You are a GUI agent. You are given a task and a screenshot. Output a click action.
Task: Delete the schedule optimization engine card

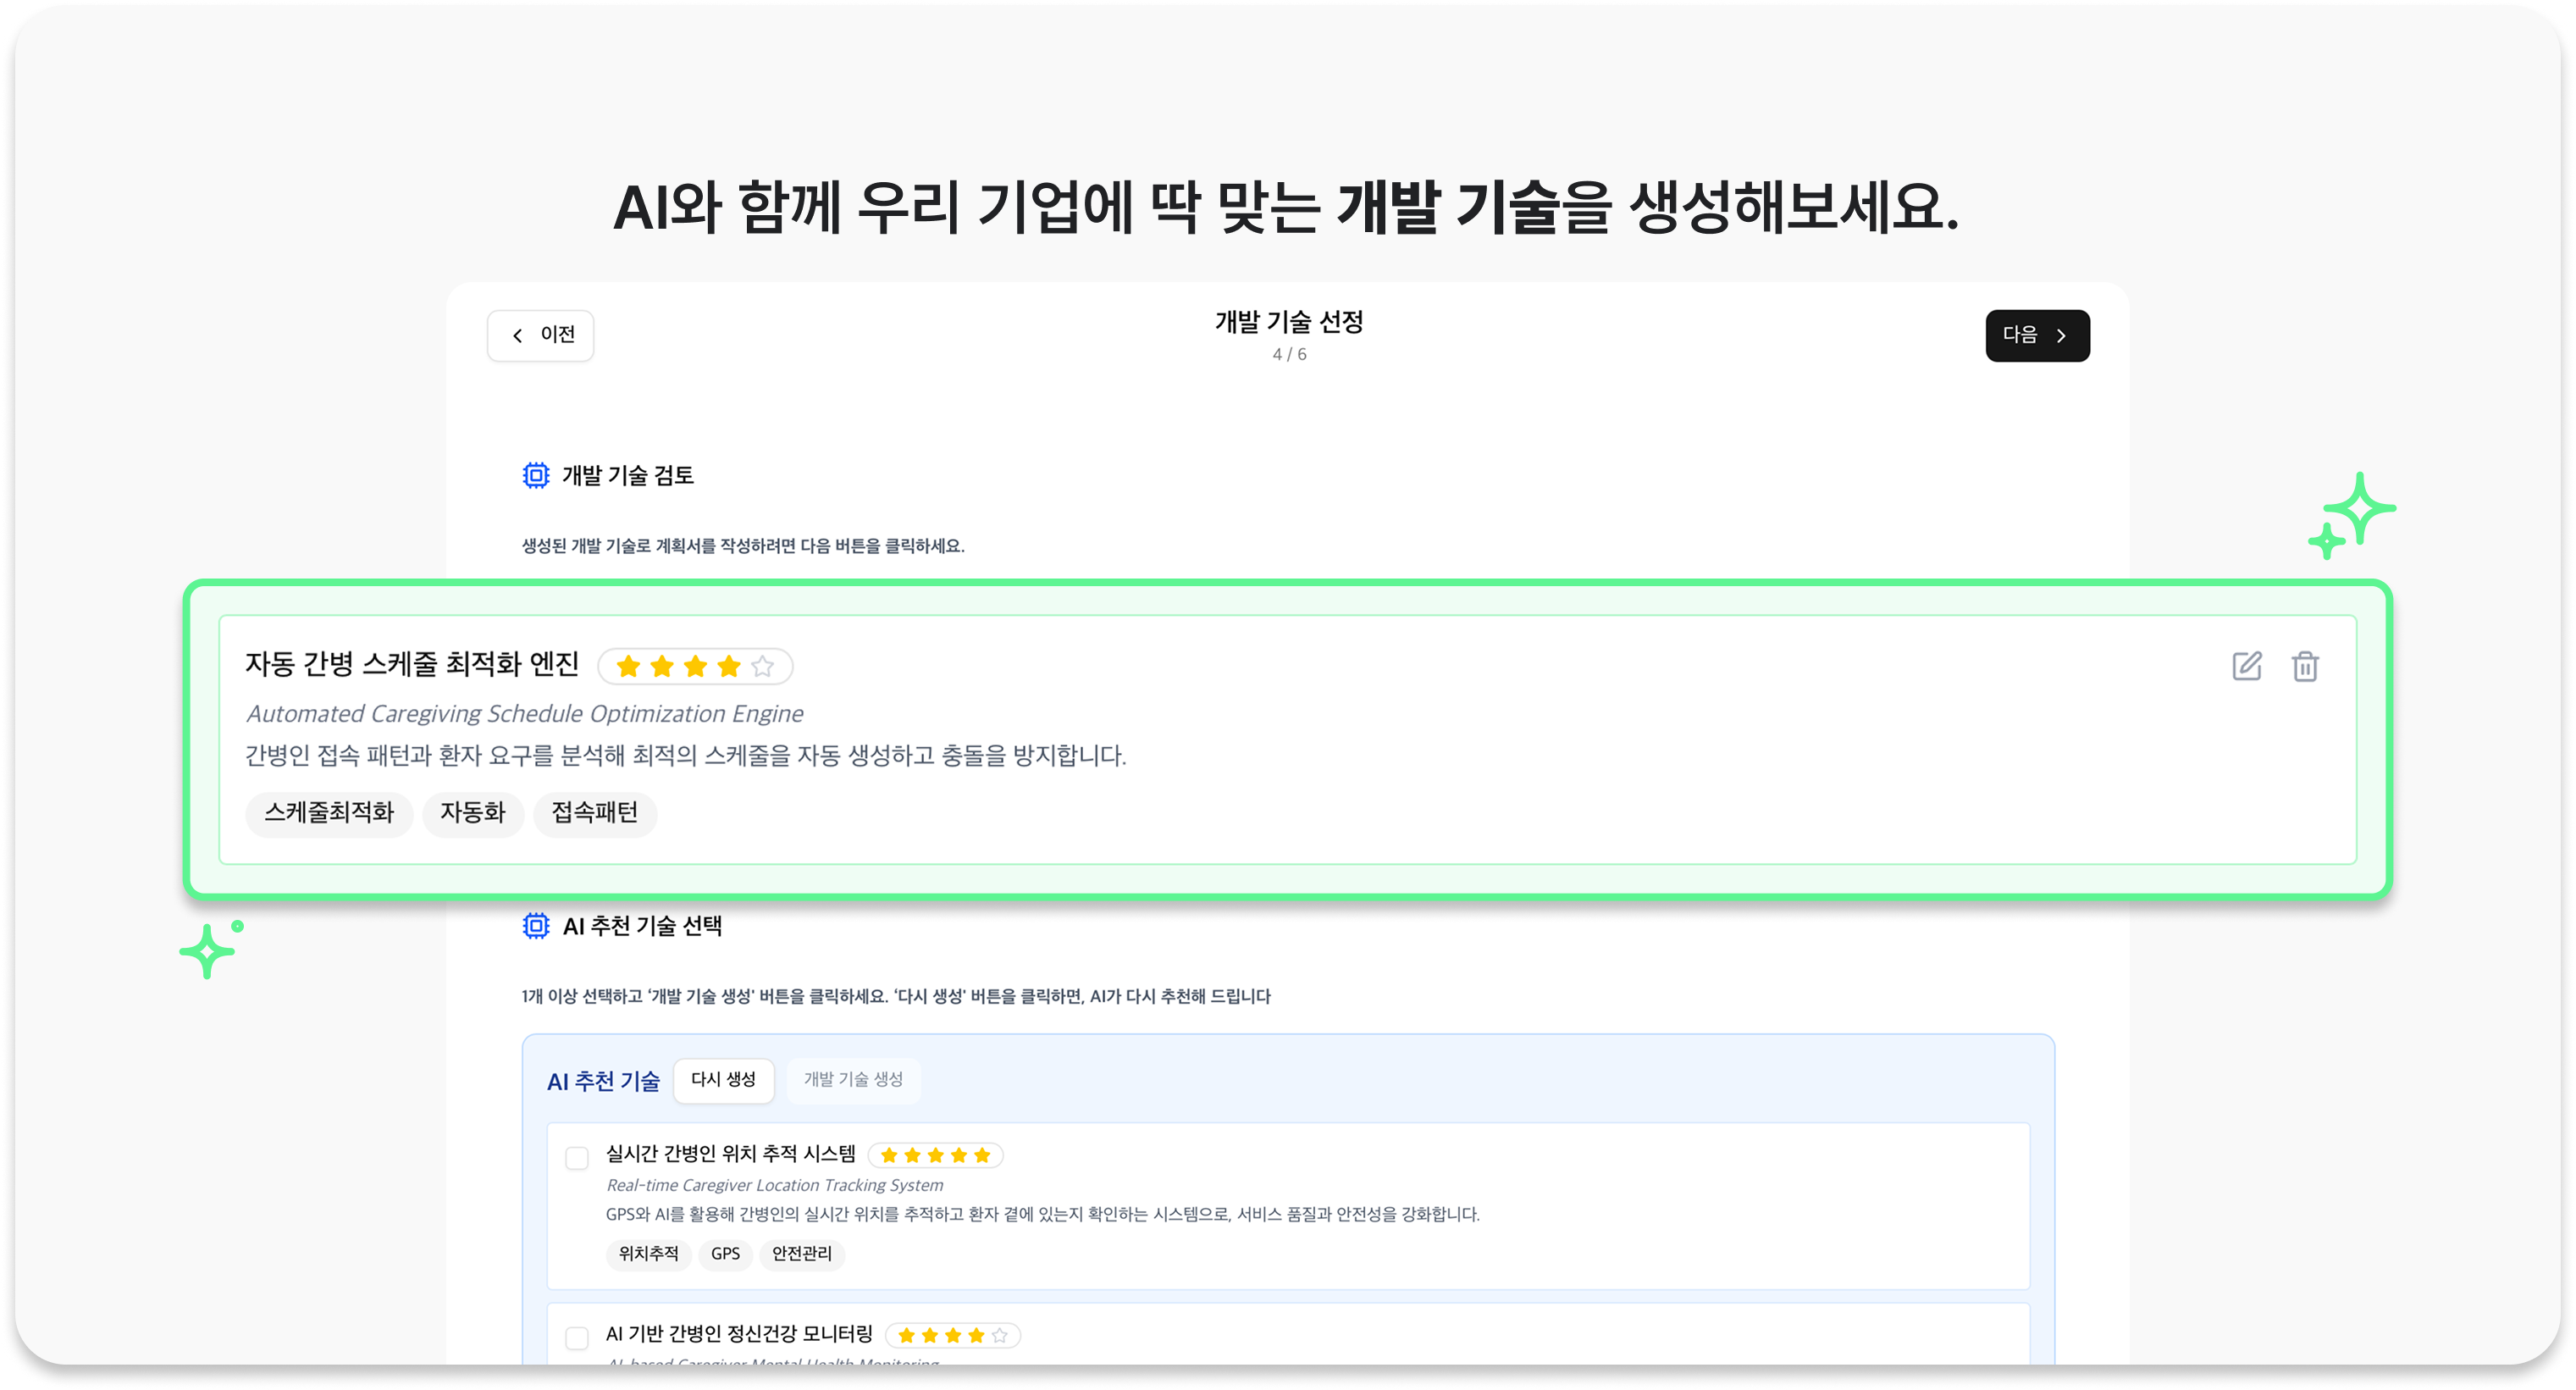(x=2305, y=666)
